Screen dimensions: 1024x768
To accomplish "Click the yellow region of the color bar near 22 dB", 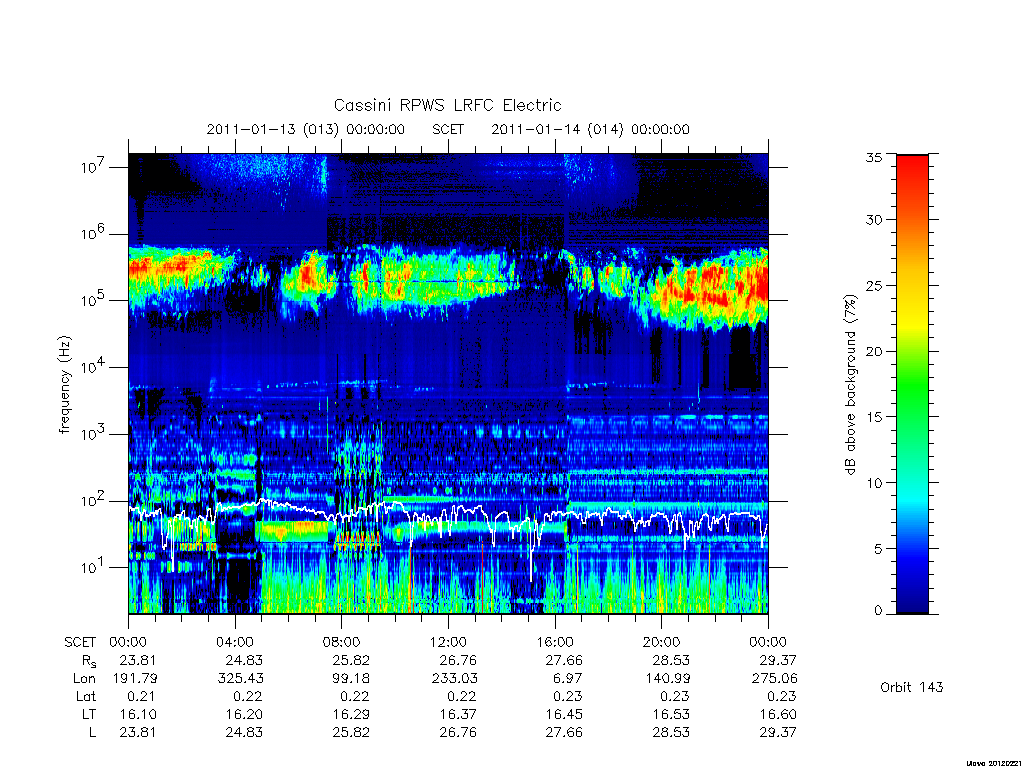I will (x=912, y=325).
